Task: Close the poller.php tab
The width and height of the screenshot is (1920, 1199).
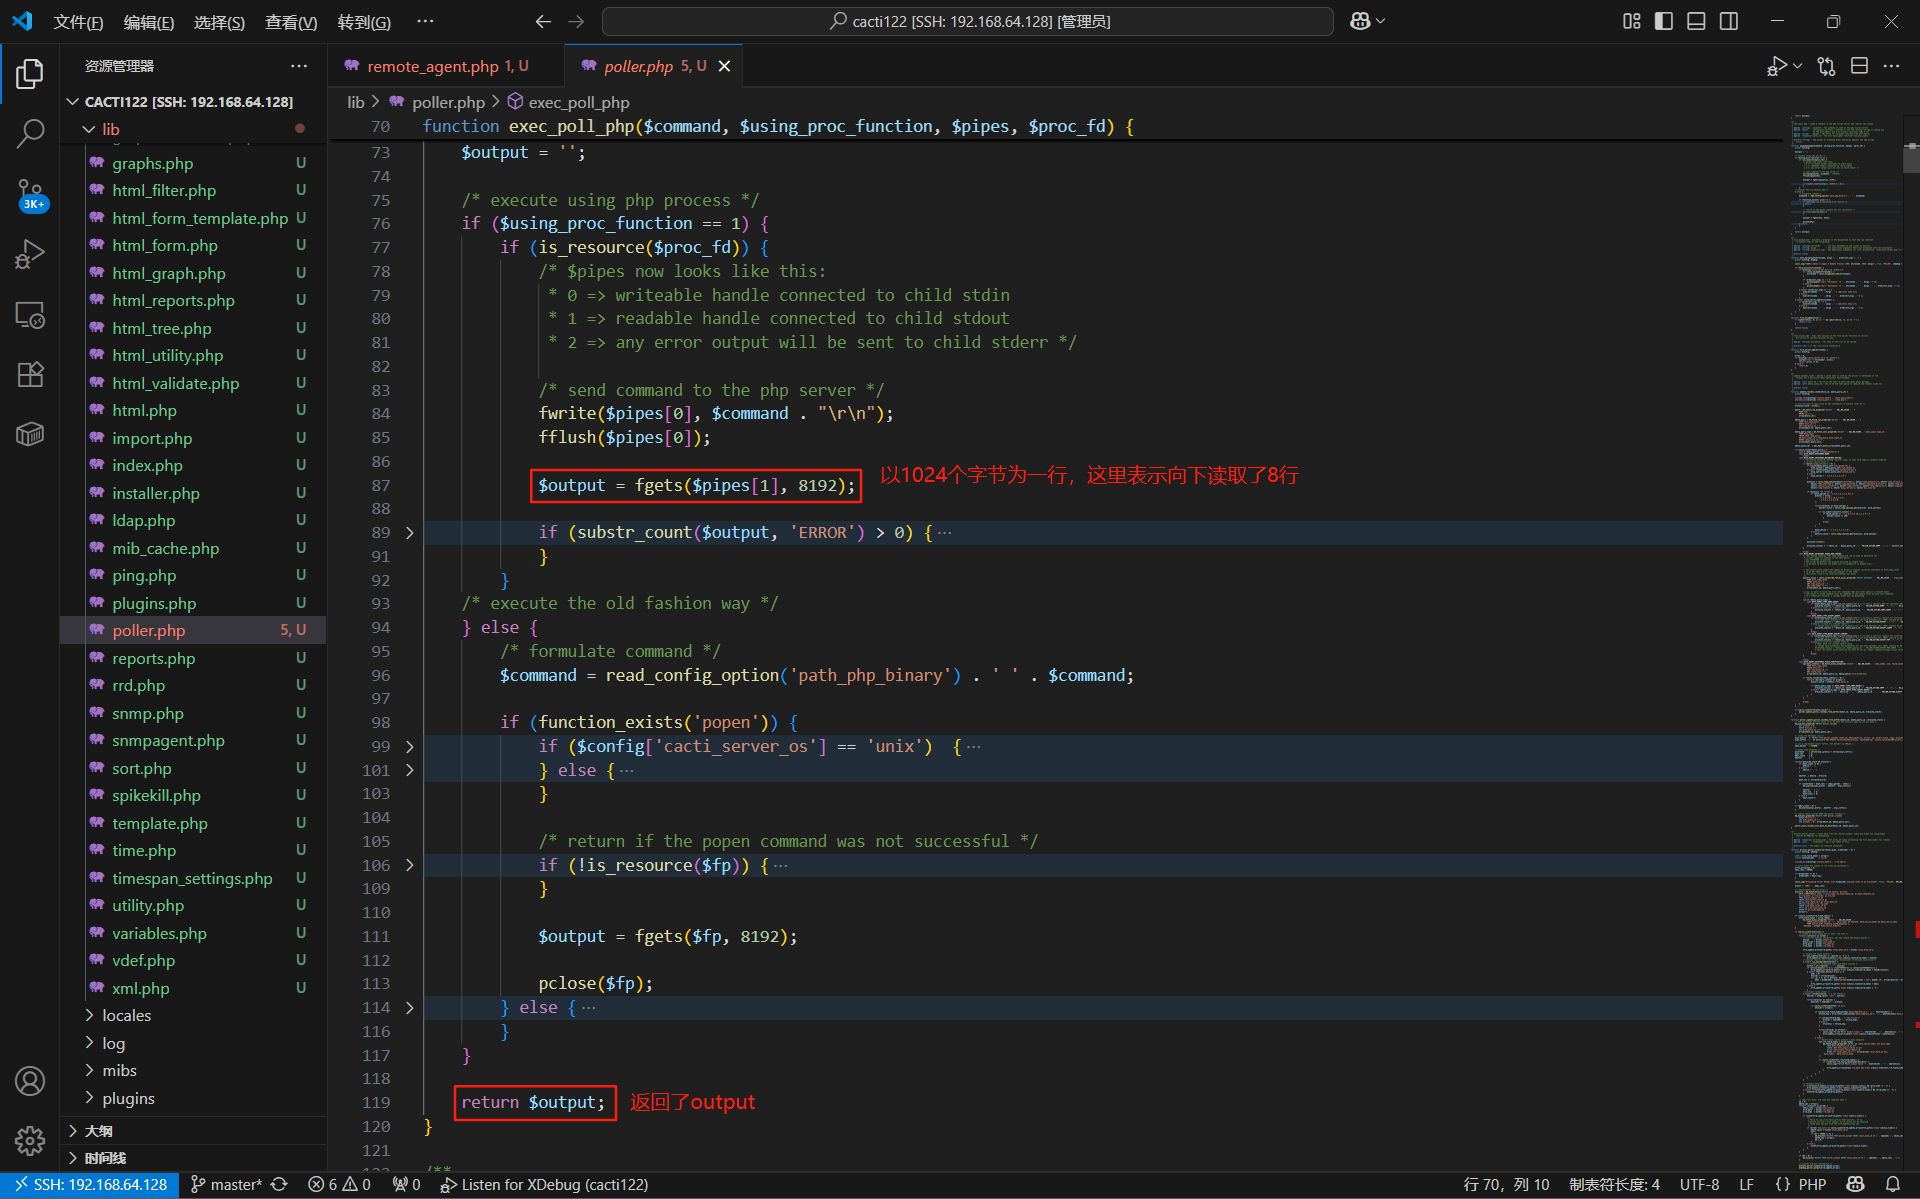Action: [x=724, y=66]
